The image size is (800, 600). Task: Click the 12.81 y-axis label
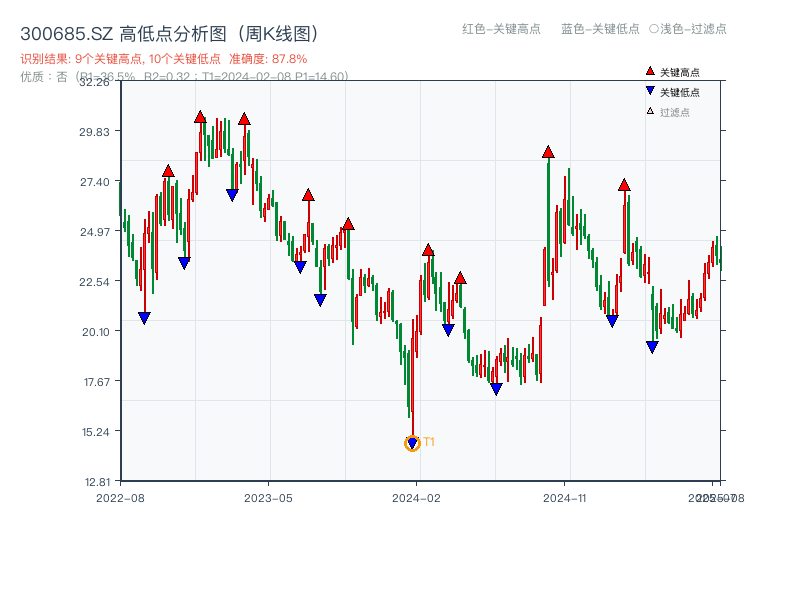point(97,482)
